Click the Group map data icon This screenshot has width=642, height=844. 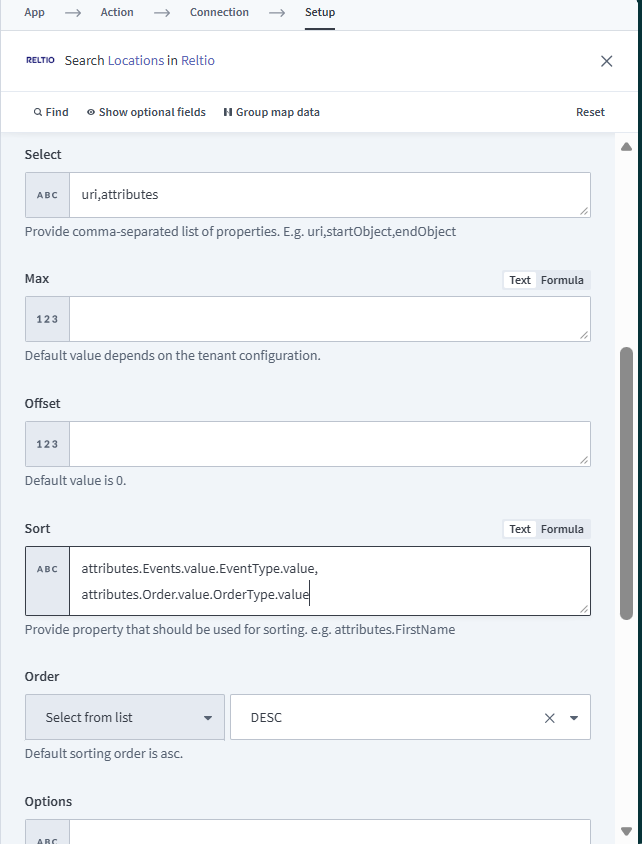point(228,112)
